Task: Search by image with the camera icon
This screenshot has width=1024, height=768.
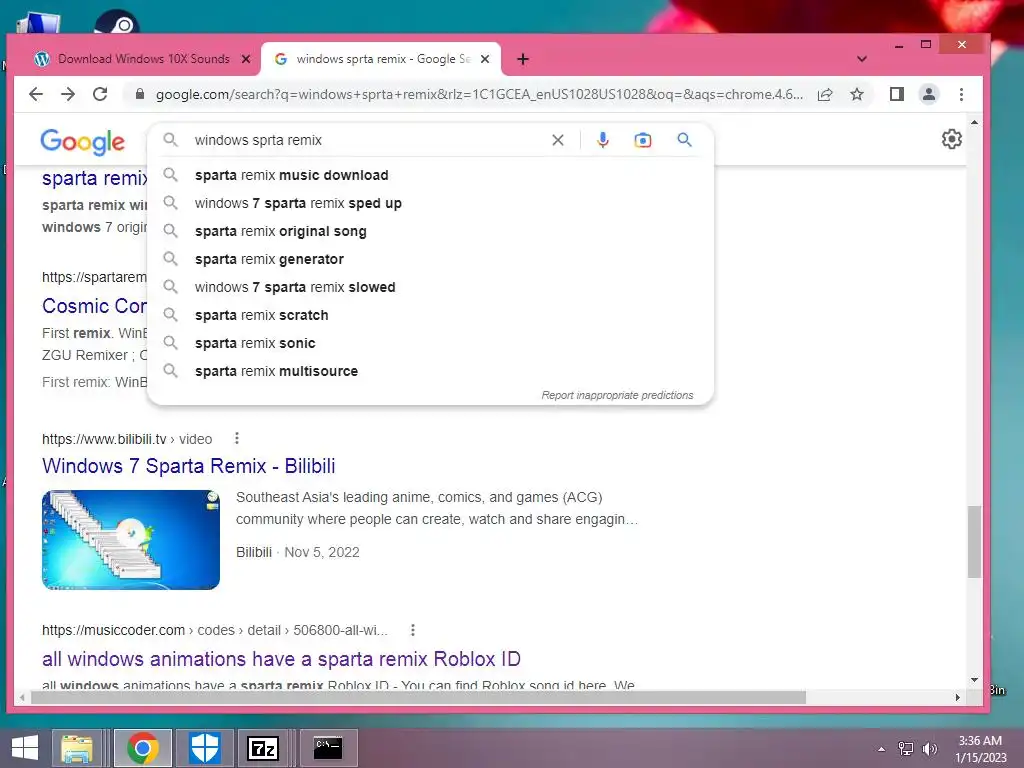Action: (643, 140)
